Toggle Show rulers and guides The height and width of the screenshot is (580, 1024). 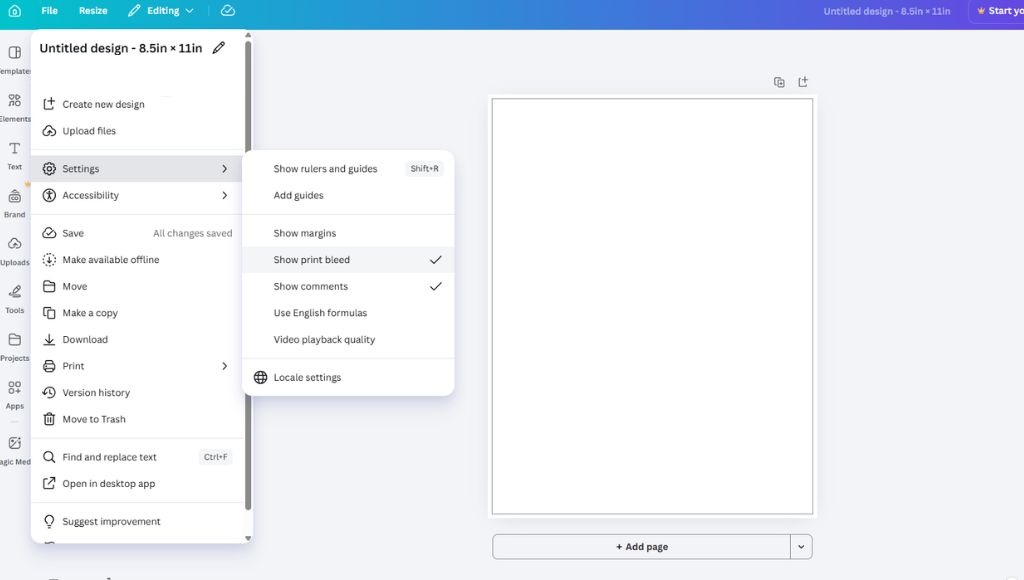pos(348,169)
